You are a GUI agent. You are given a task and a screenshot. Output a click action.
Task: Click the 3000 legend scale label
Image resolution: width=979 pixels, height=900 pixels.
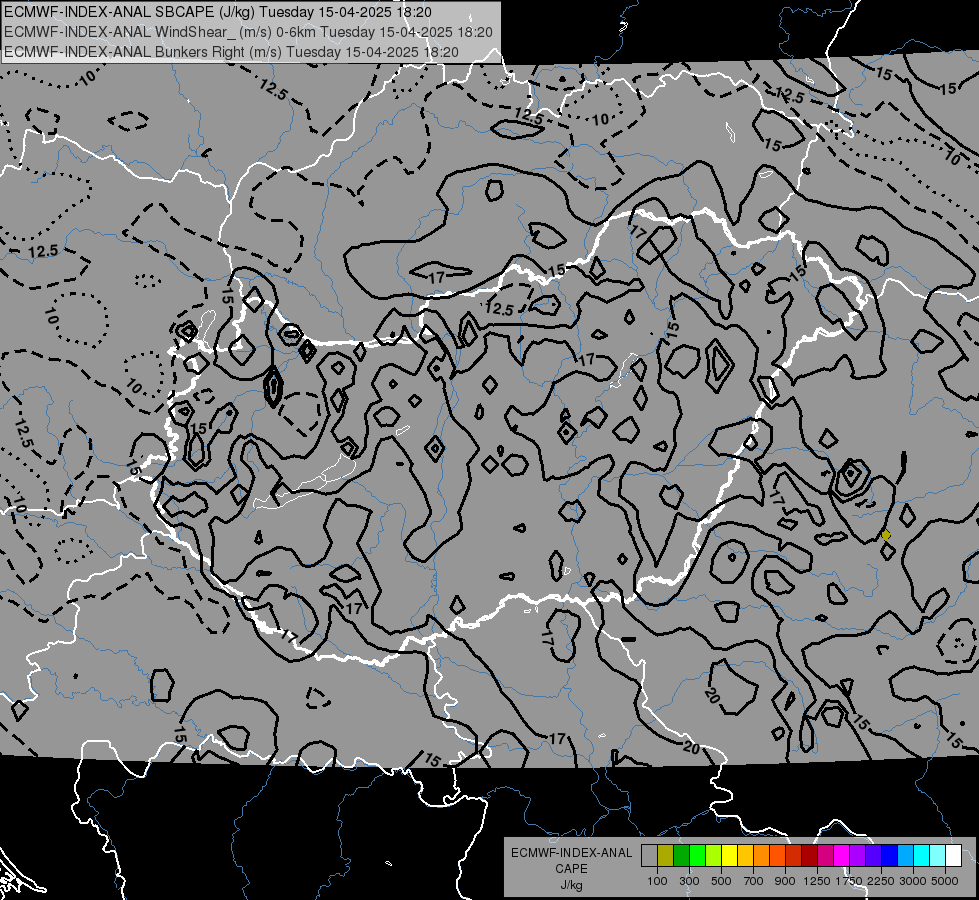[x=913, y=881]
